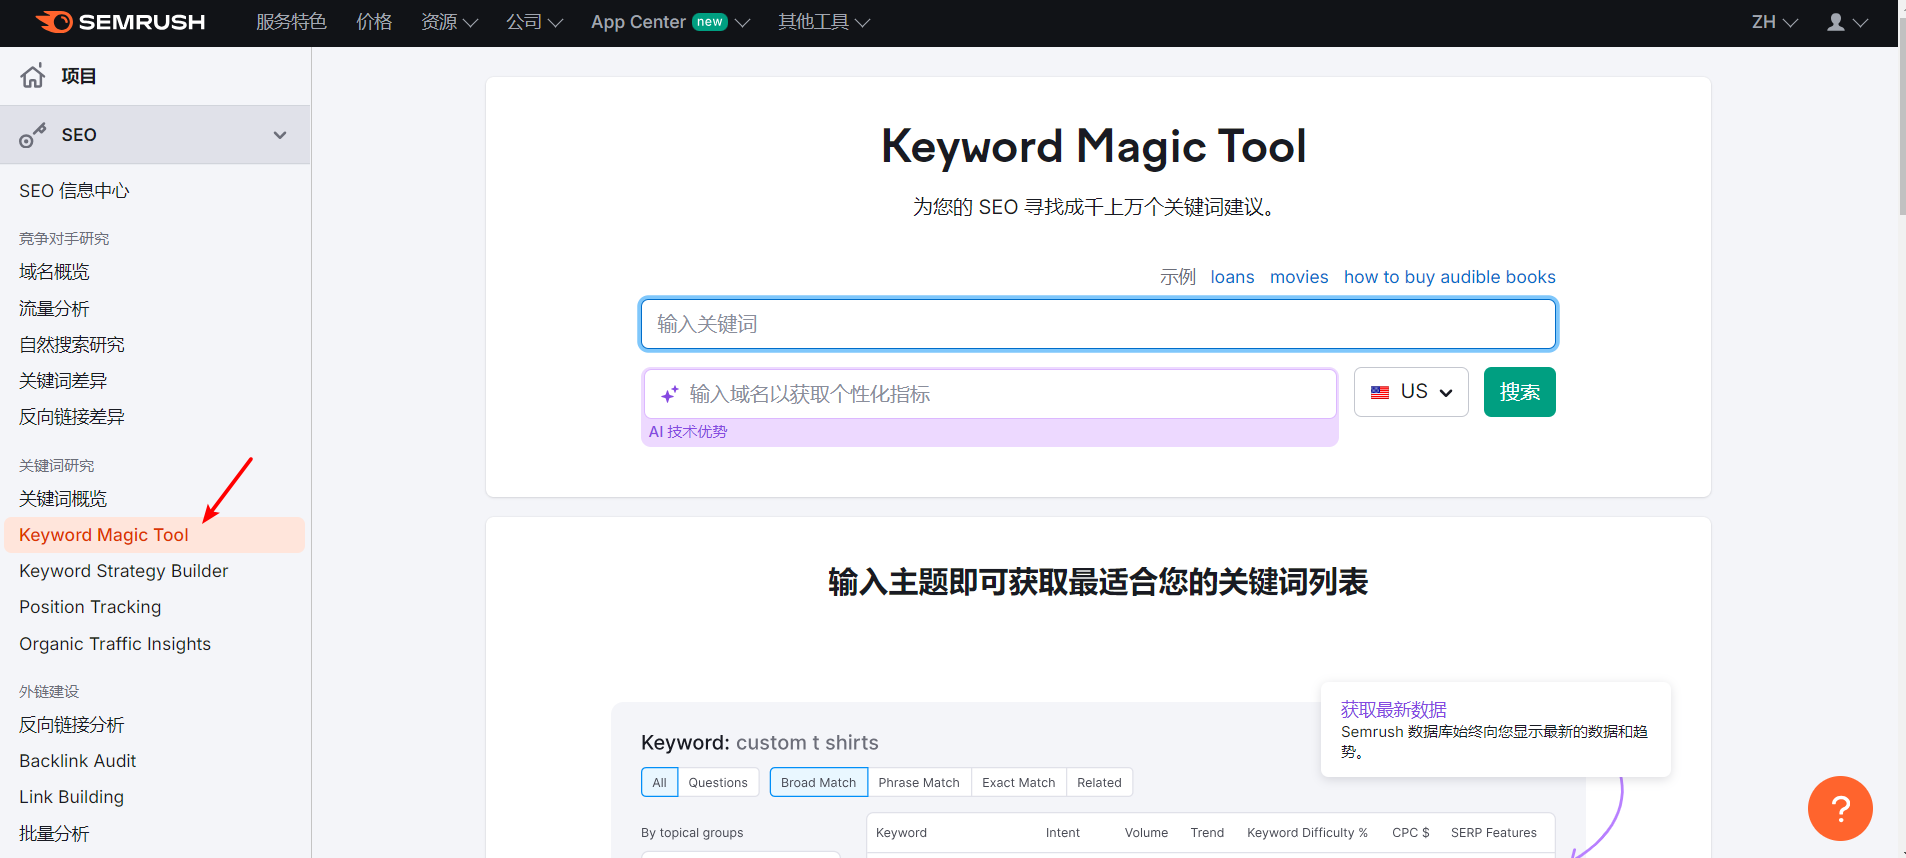Use the 'movies' example keyword
The image size is (1906, 858).
point(1299,277)
